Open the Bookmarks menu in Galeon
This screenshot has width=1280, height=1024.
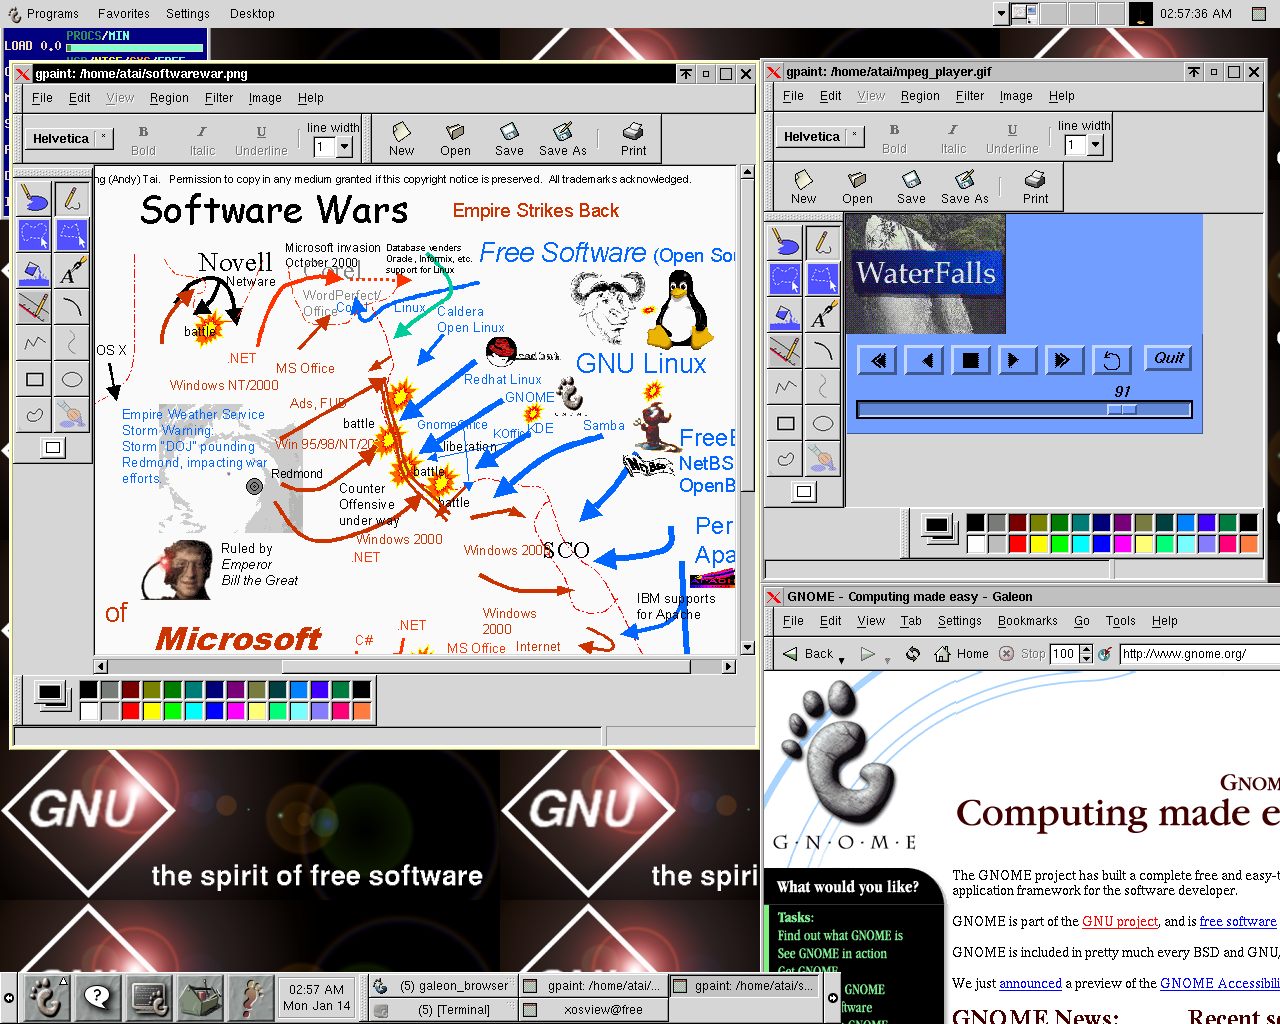click(x=1027, y=621)
